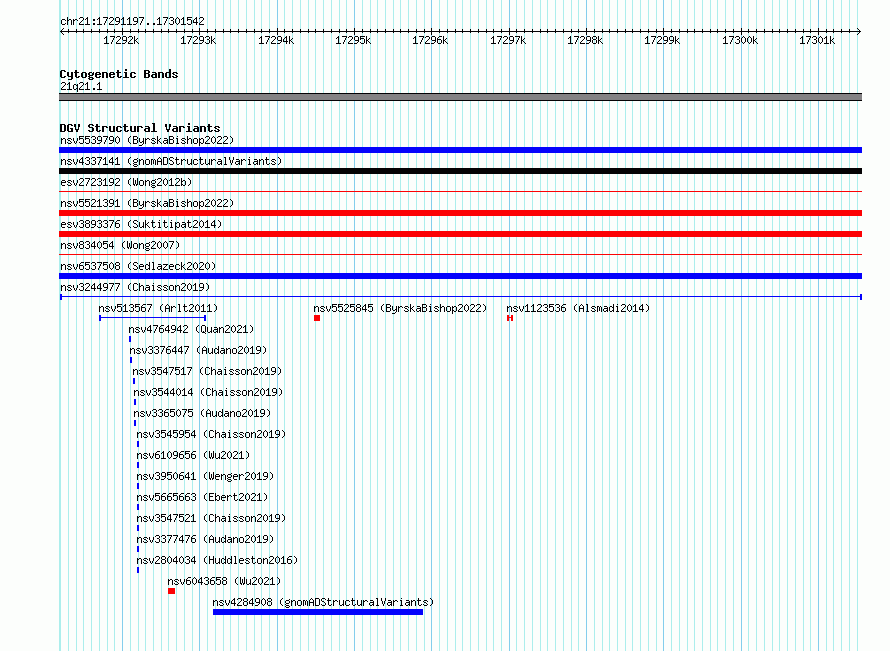Viewport: 890px width, 651px height.
Task: Open nsv3365075 (Audano2019) variant
Action: 202,413
